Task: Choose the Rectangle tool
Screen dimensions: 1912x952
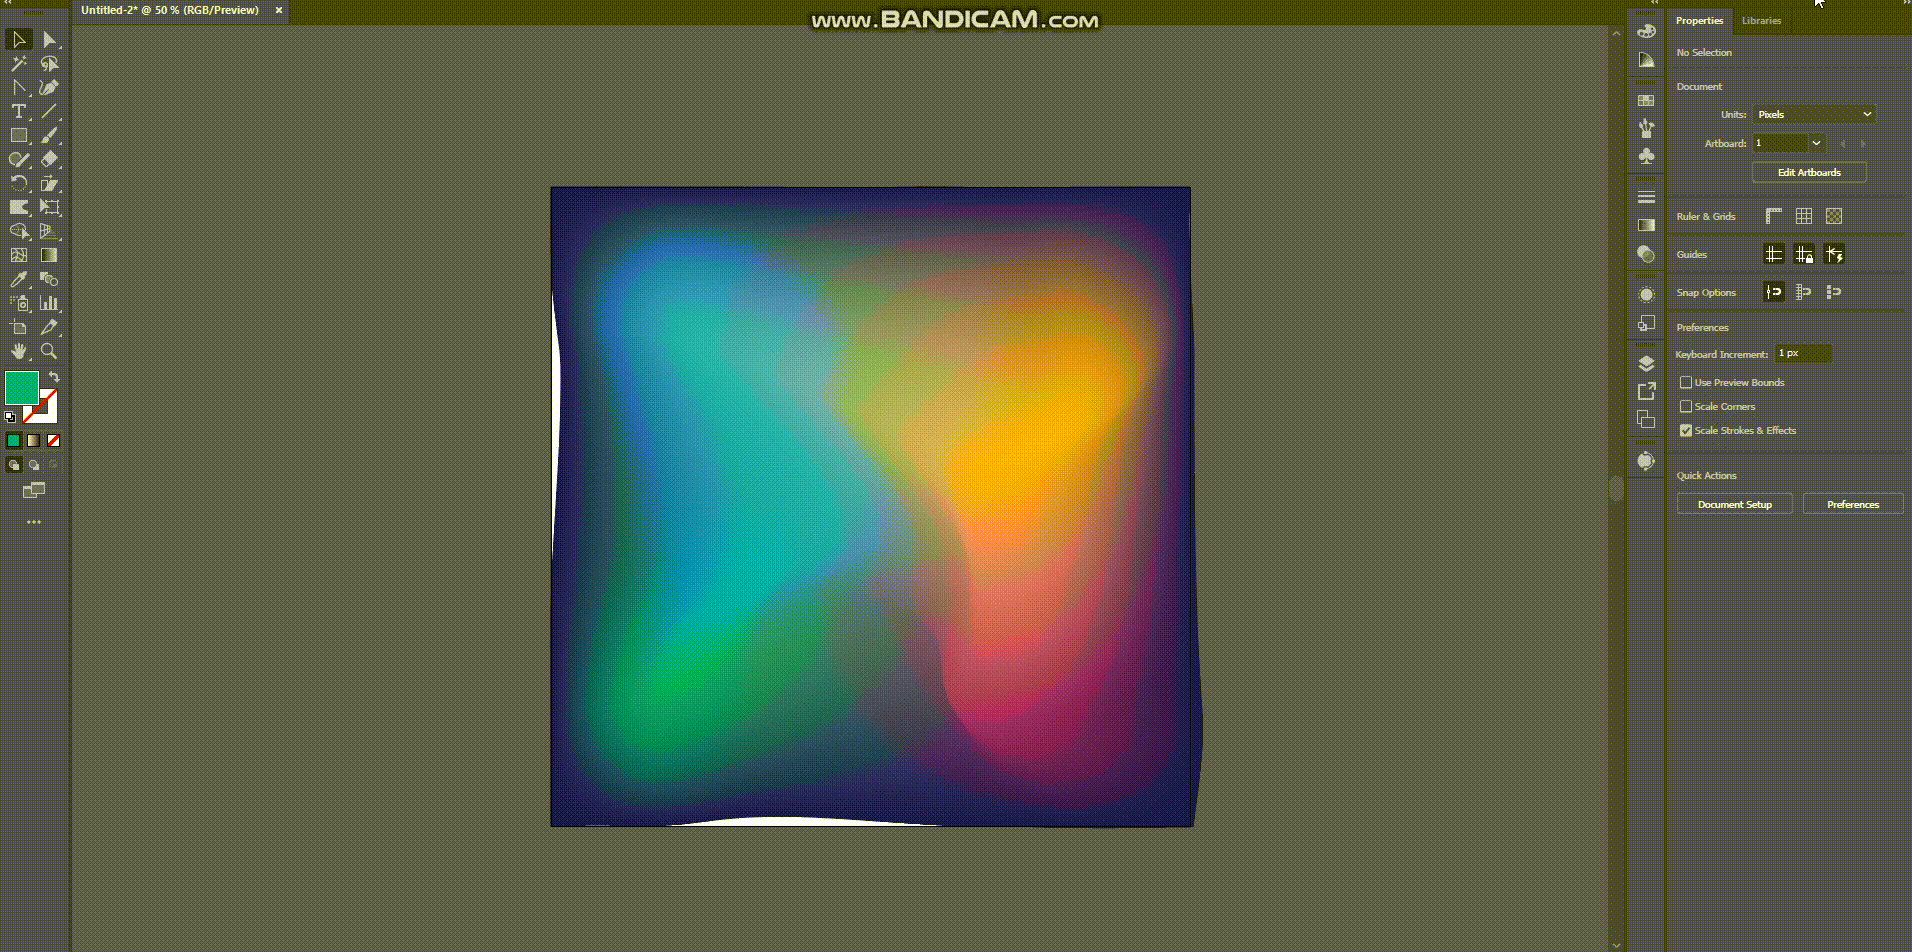Action: 19,136
